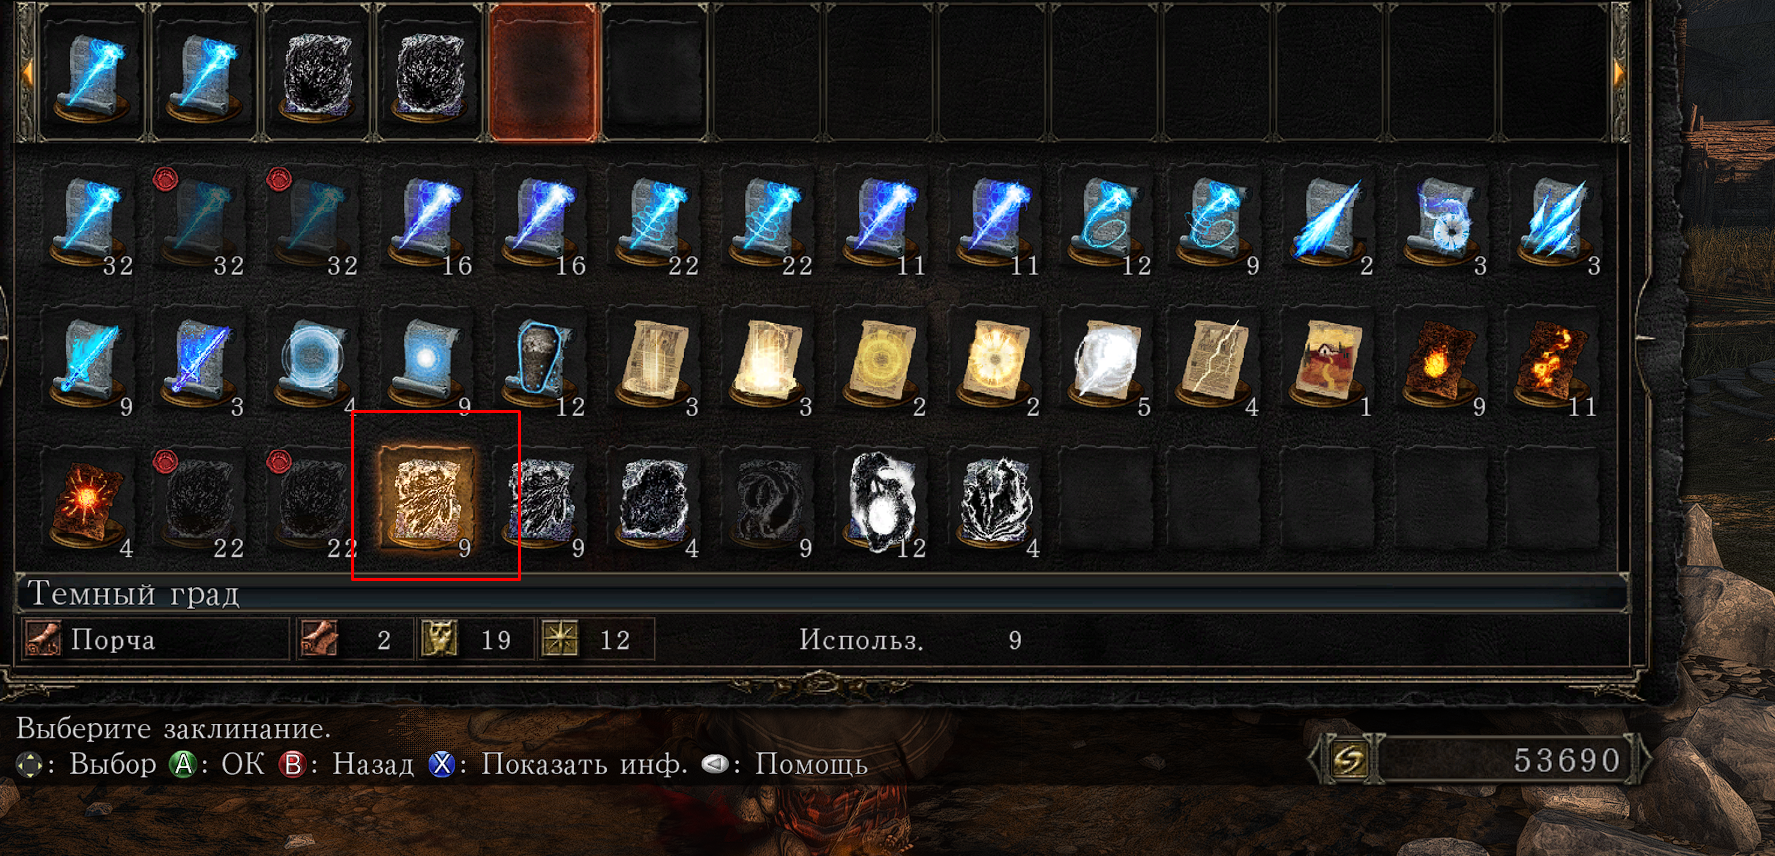
Task: Select the flame serpent pyromancy with 11 uses
Action: pyautogui.click(x=1560, y=362)
